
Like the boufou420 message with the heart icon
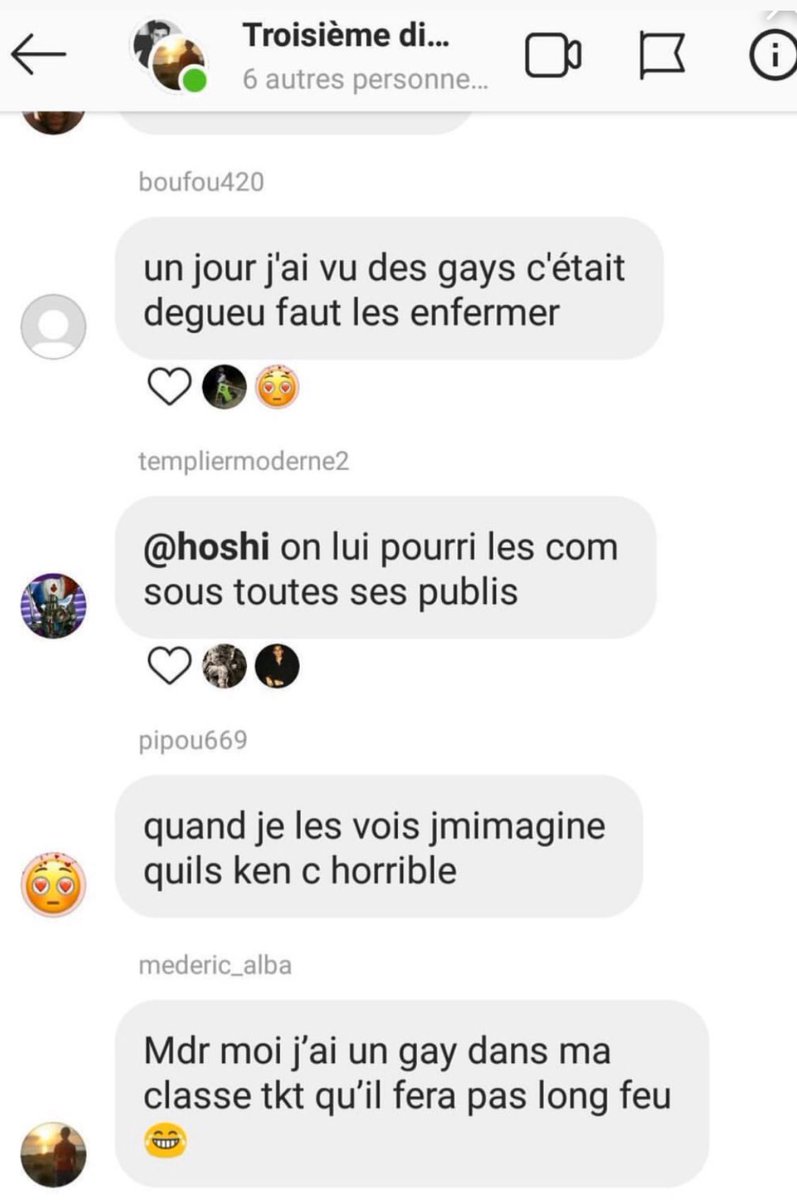tap(168, 388)
